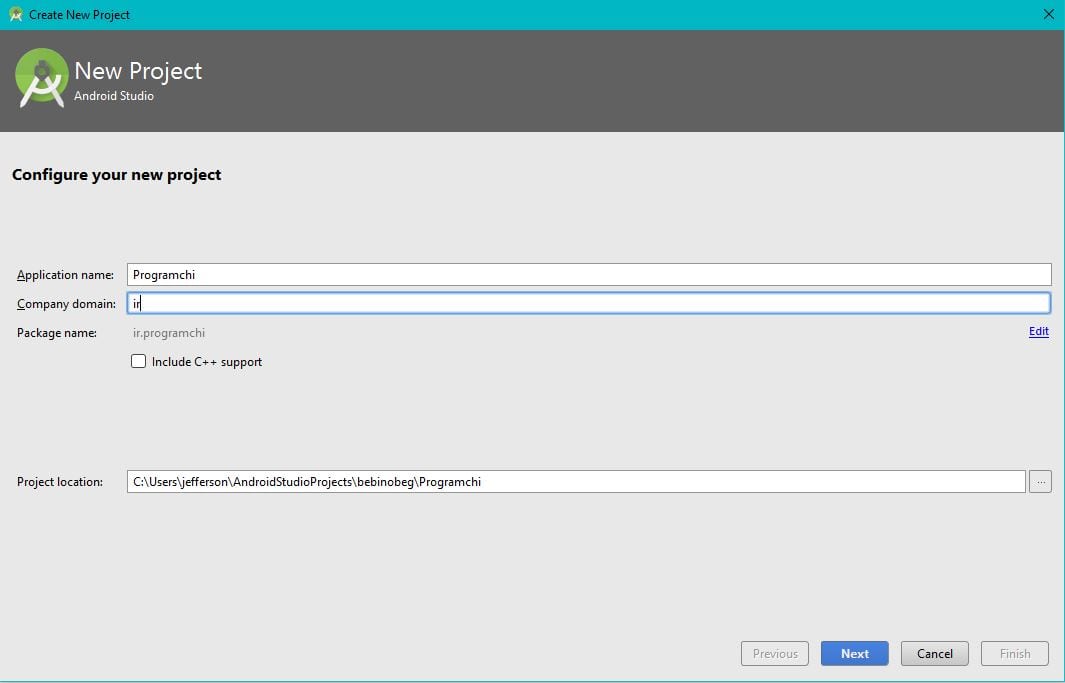The width and height of the screenshot is (1065, 683).
Task: Click the large Android Studio logo in header
Action: [41, 78]
